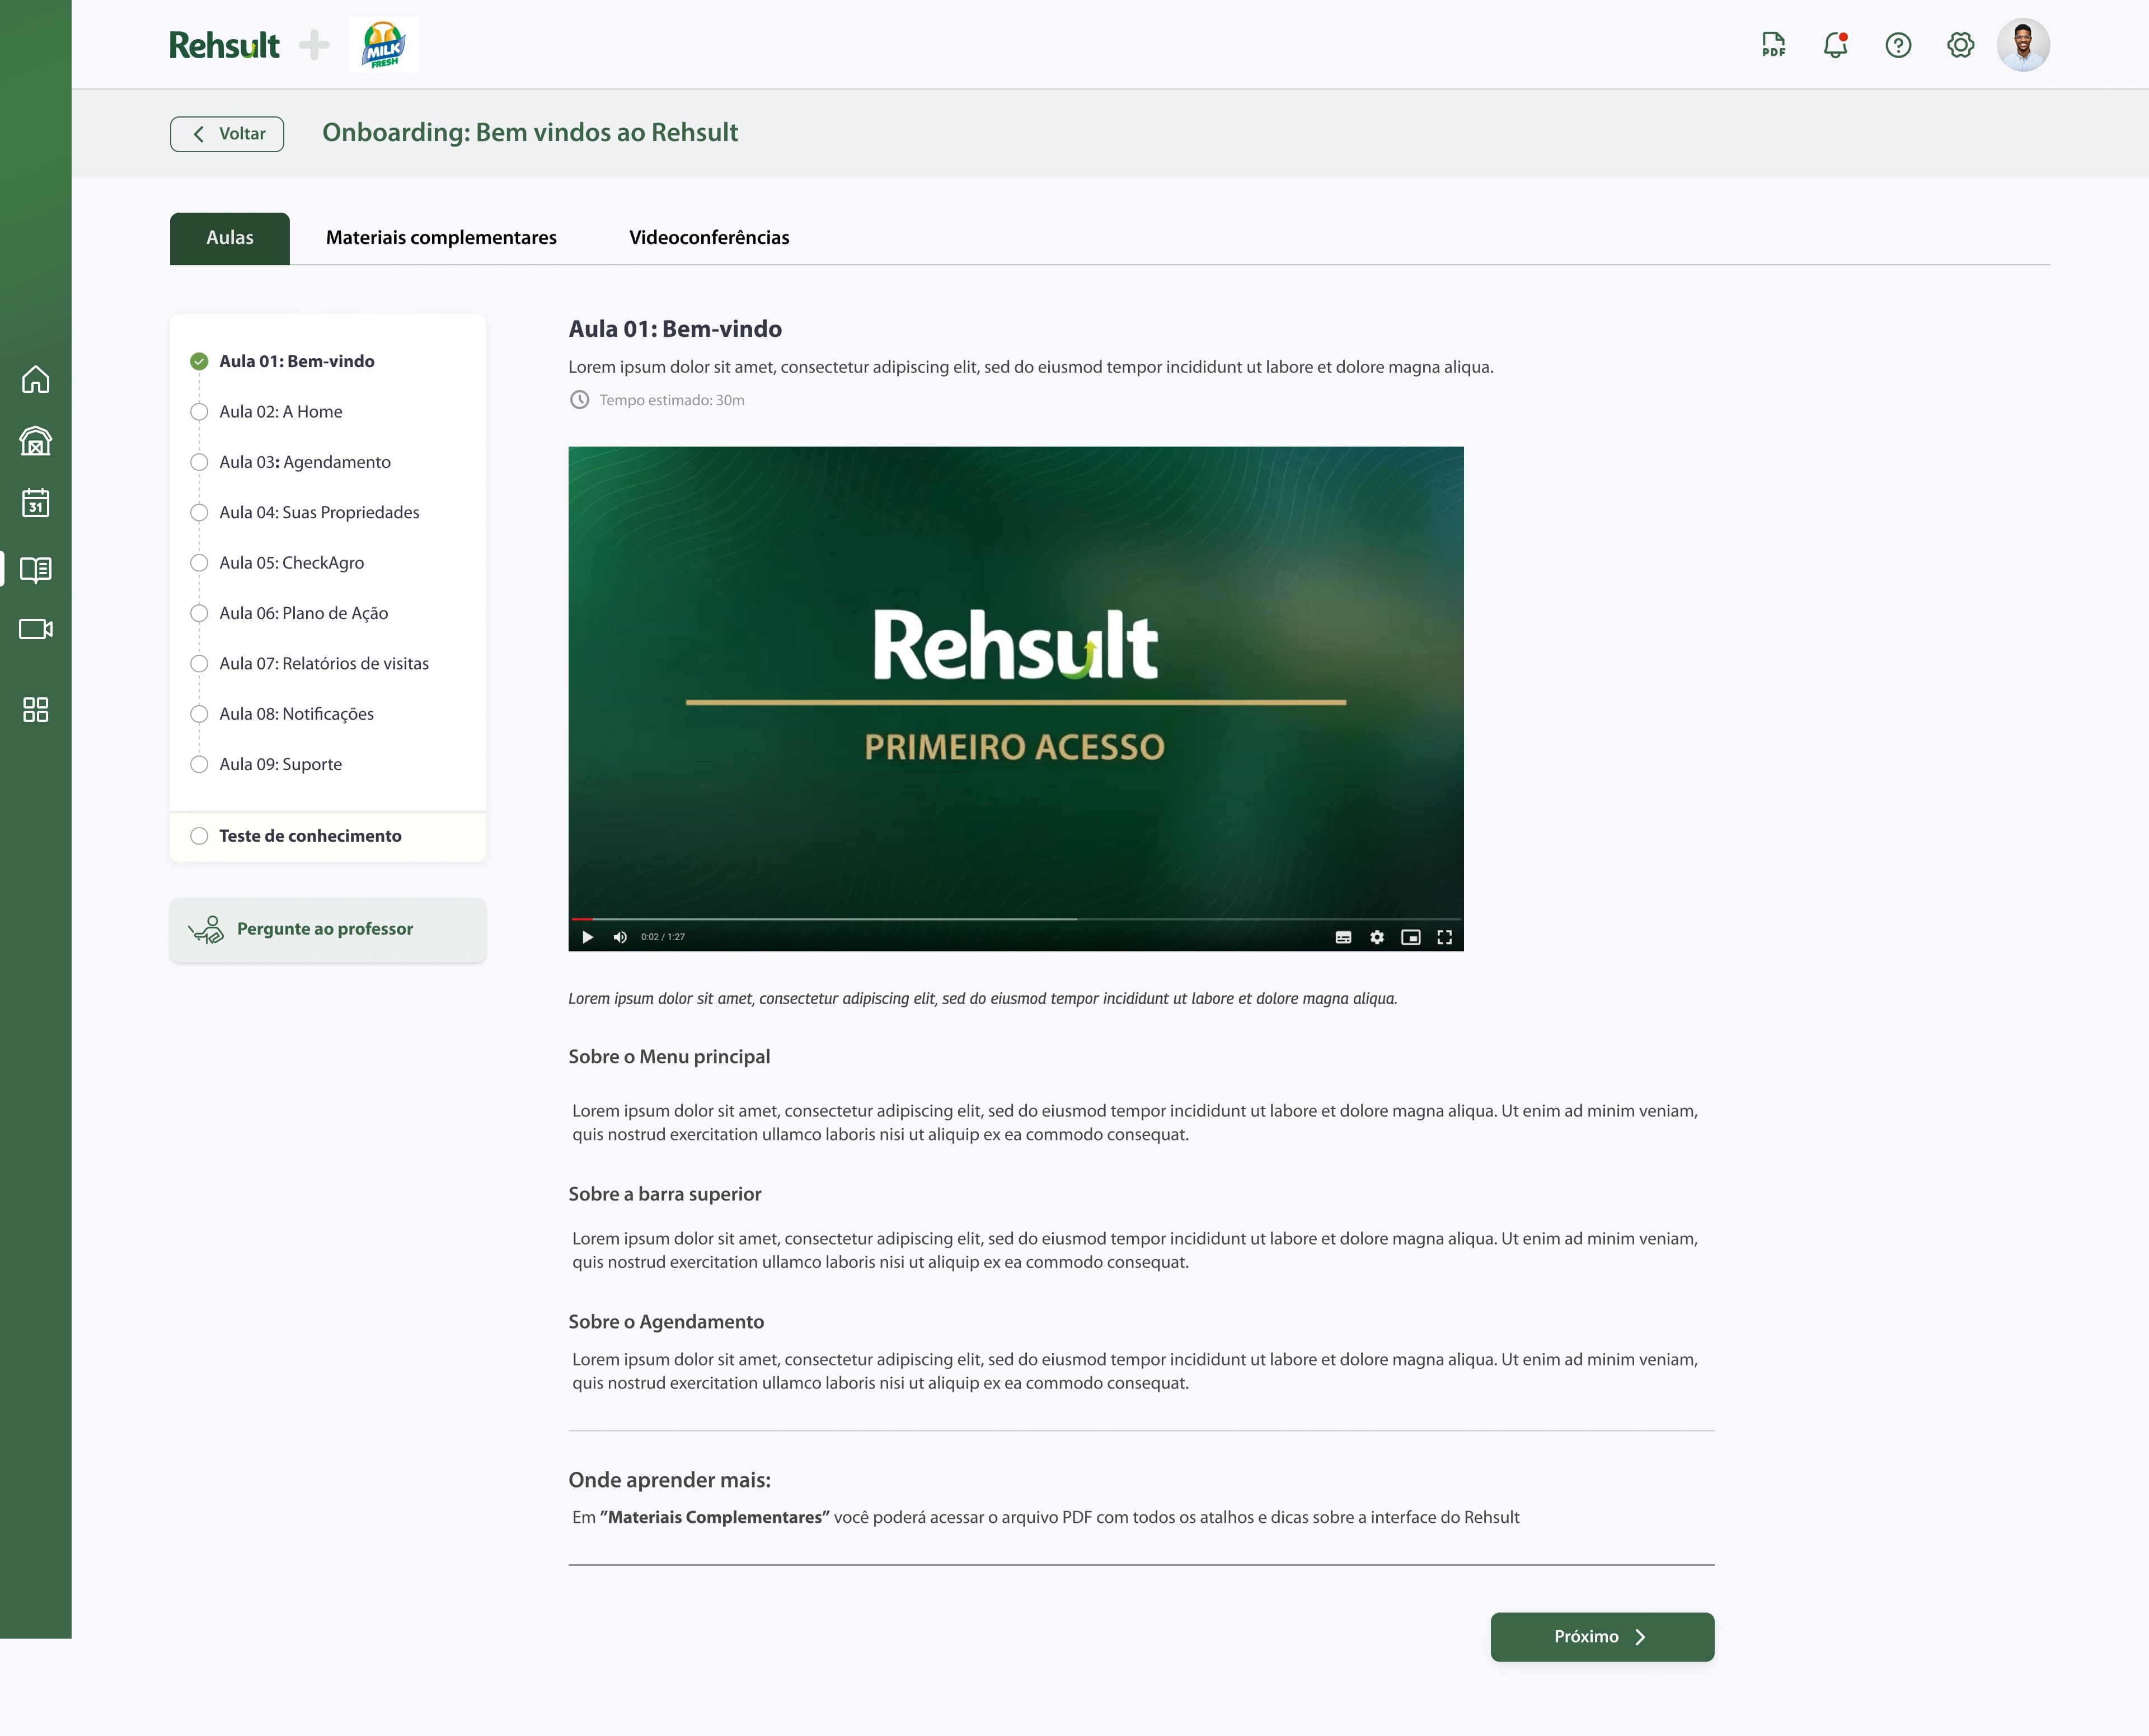2149x1736 pixels.
Task: Click the Sobre o Menu principal heading
Action: pyautogui.click(x=669, y=1057)
